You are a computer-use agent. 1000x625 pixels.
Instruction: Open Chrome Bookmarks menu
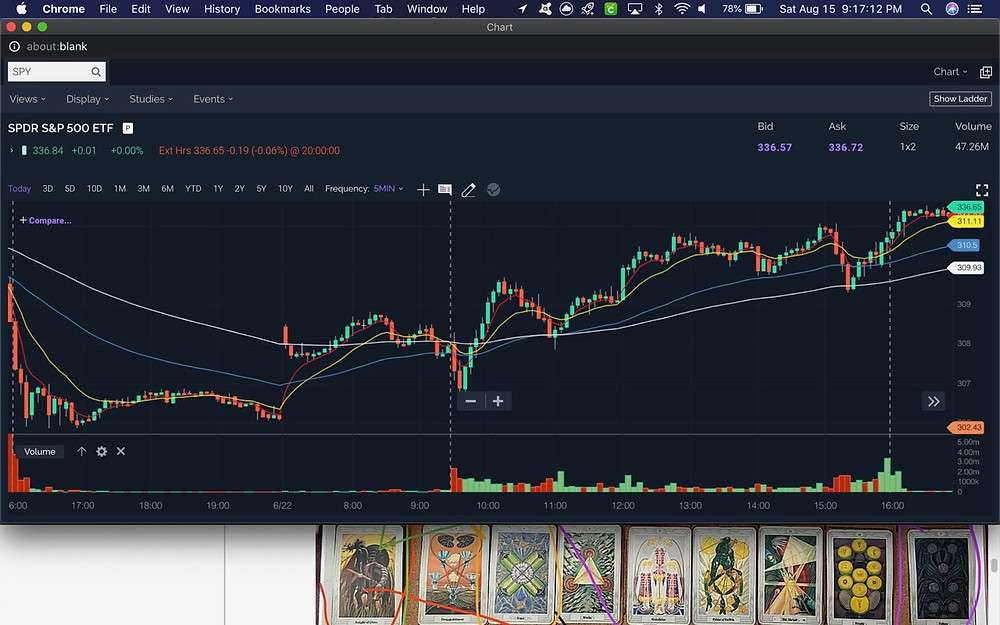tap(283, 9)
